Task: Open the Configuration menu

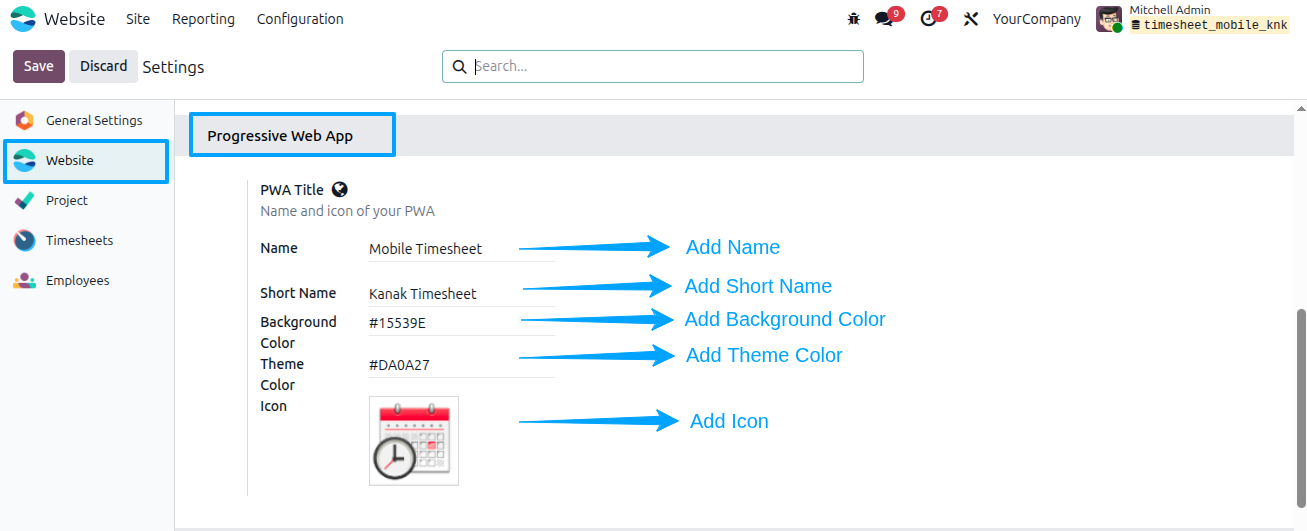Action: point(300,19)
